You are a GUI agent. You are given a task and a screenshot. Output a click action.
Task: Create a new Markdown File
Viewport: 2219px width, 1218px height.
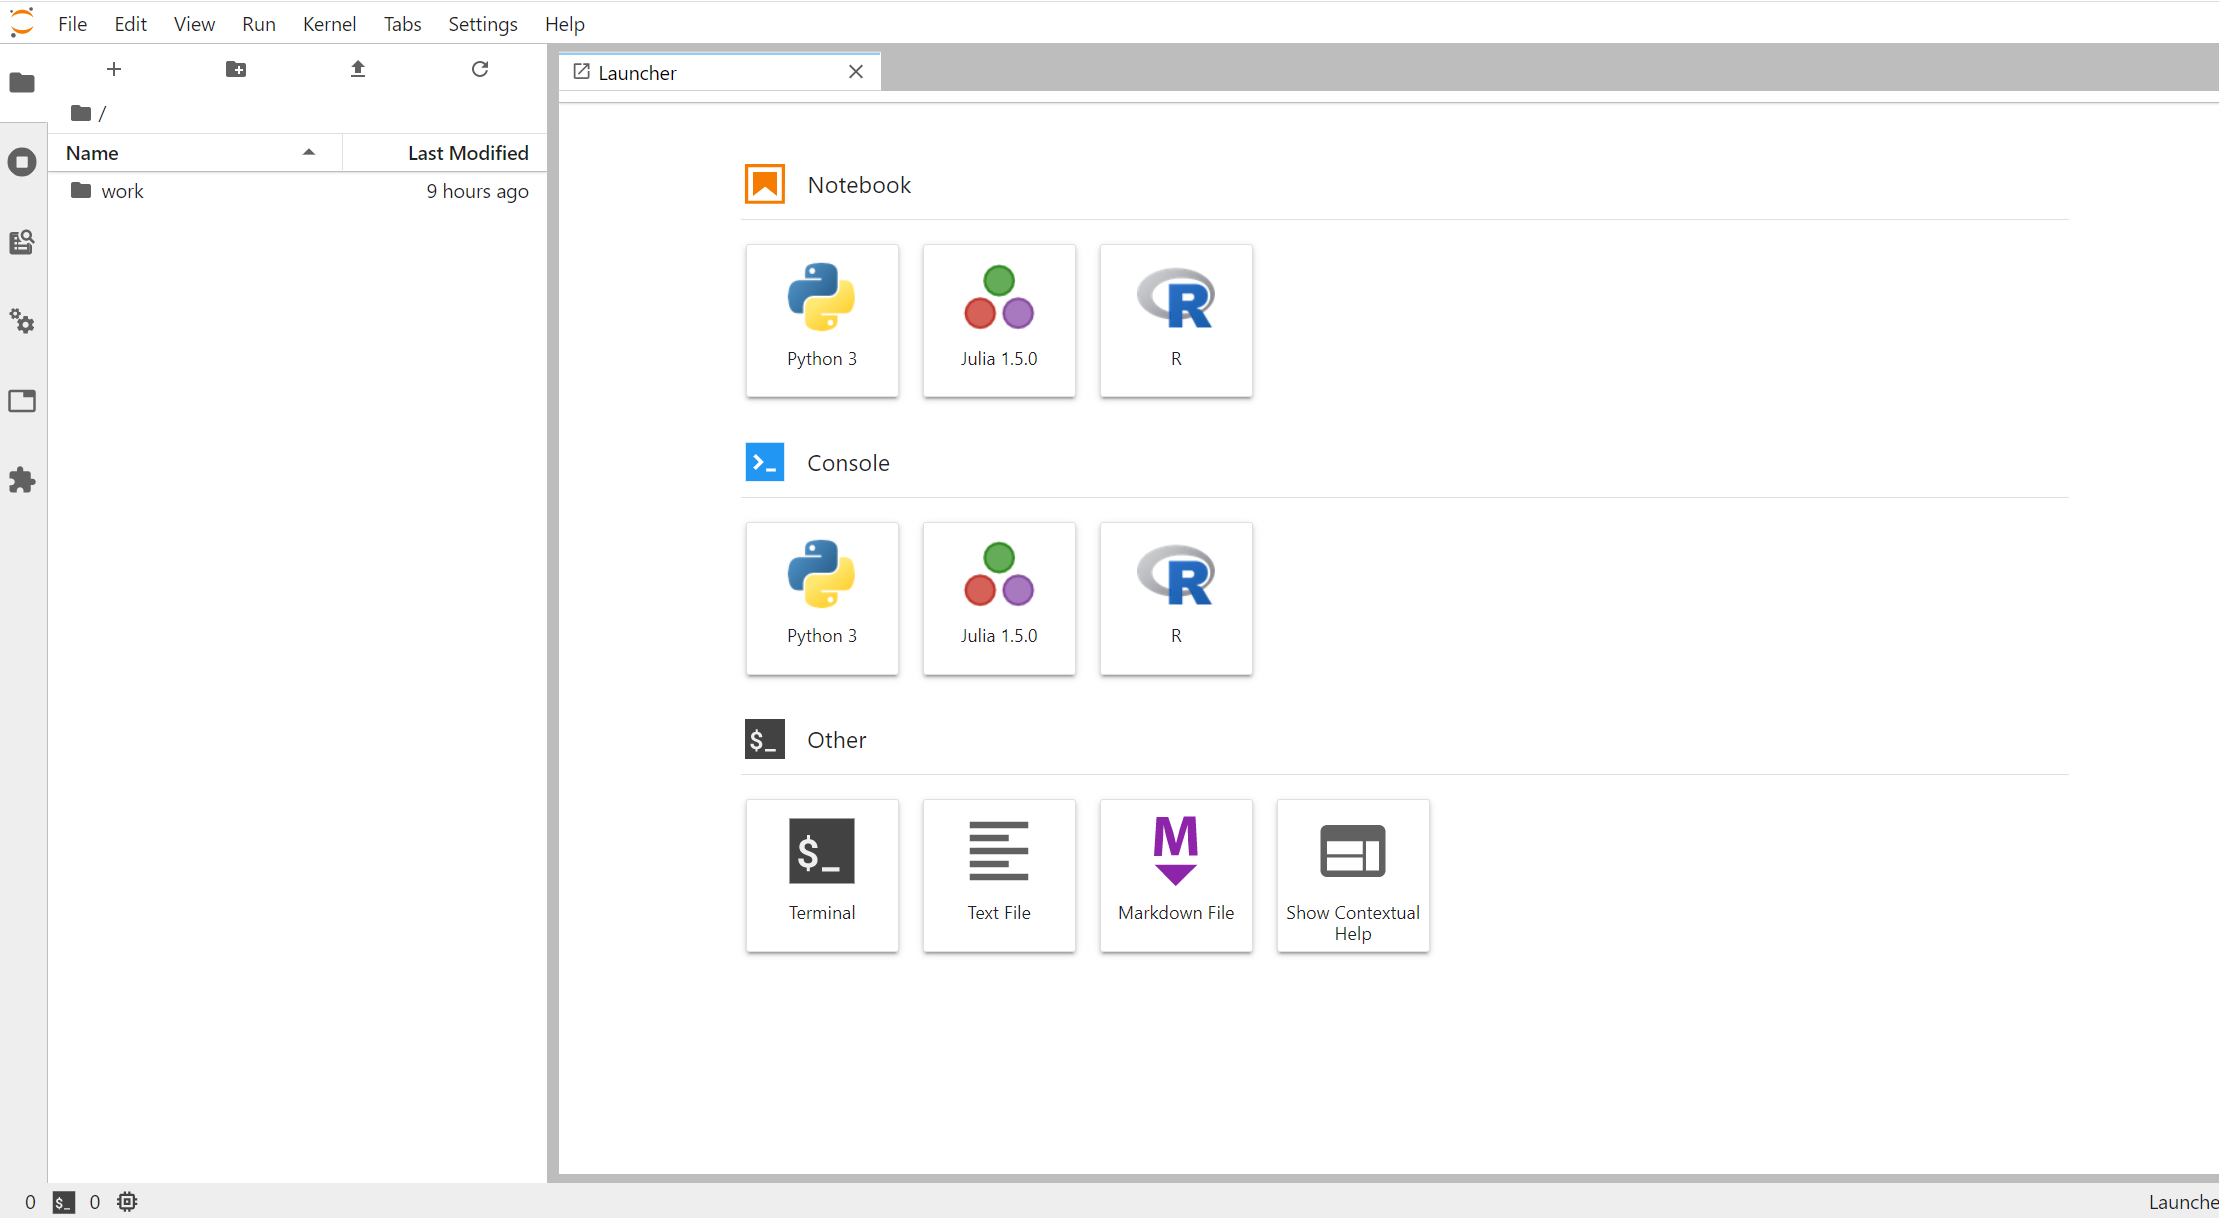point(1176,875)
